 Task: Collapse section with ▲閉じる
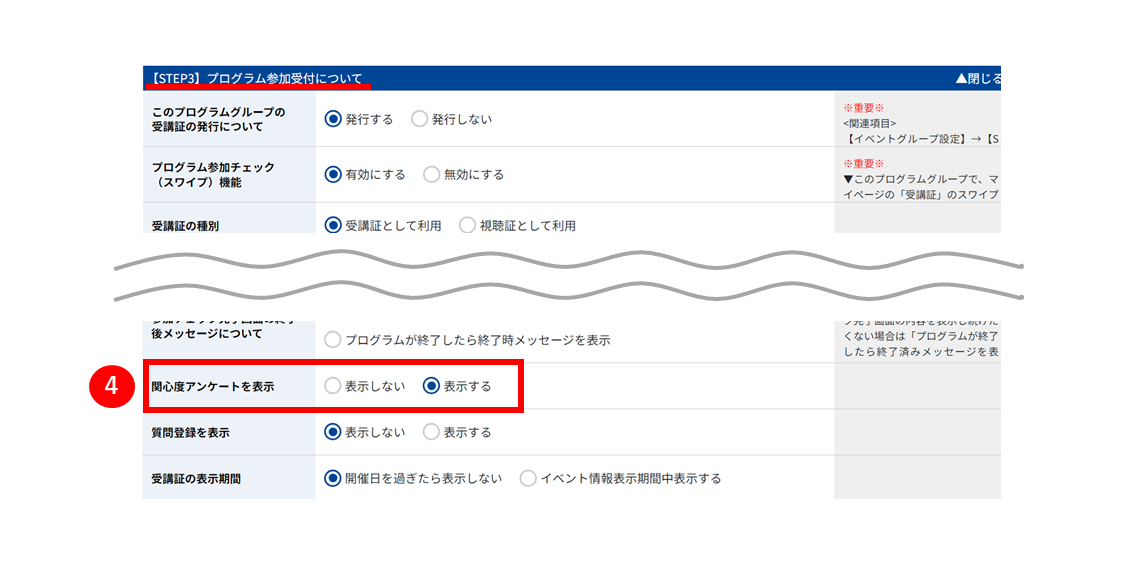tap(978, 78)
